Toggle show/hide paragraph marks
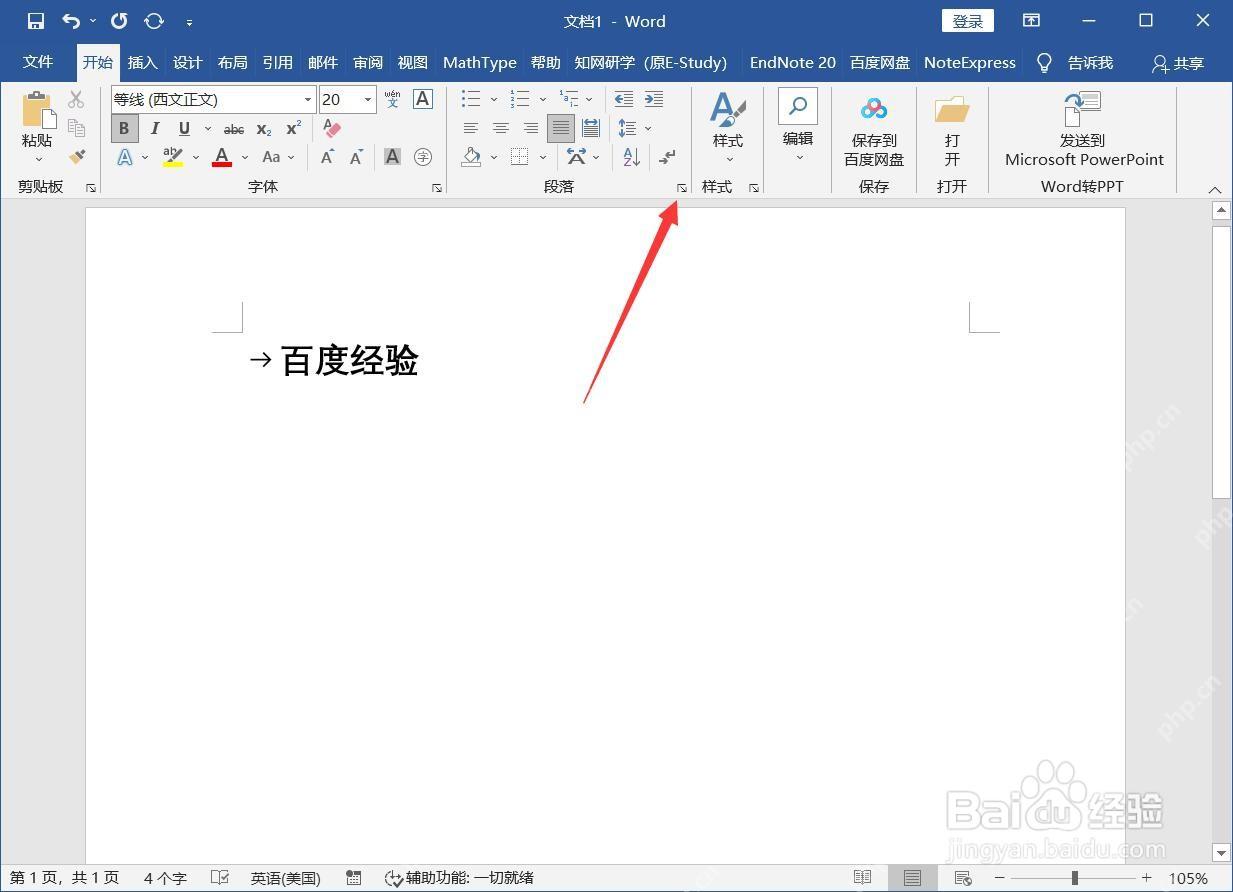The width and height of the screenshot is (1233, 892). click(667, 157)
